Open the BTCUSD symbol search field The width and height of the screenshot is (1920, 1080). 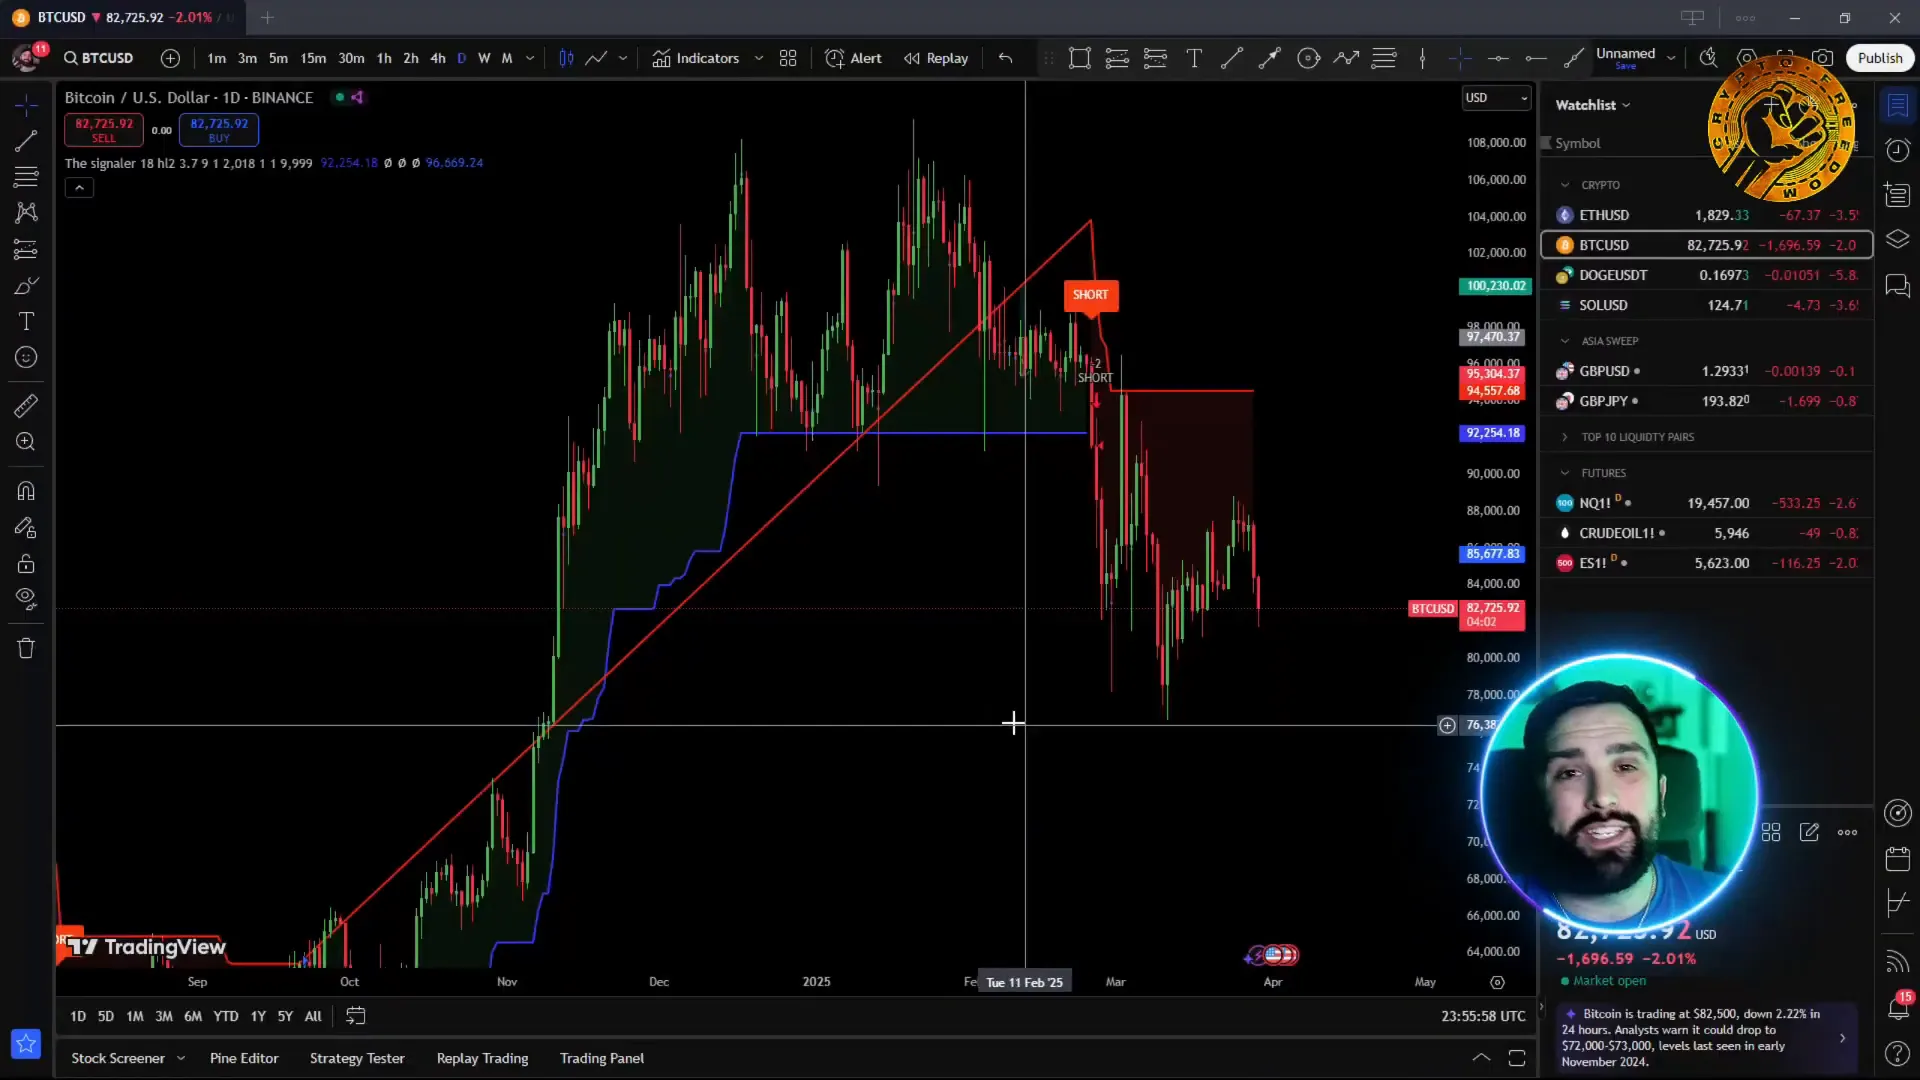(x=99, y=58)
